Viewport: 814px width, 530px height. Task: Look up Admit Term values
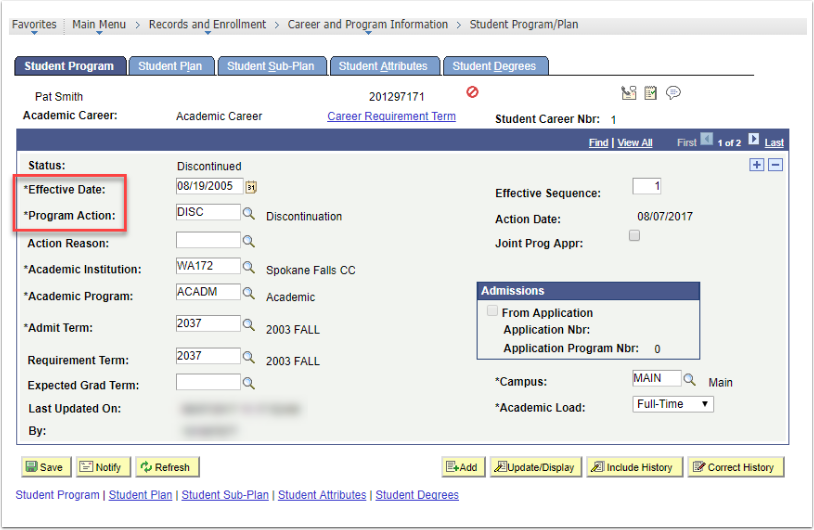pyautogui.click(x=249, y=325)
